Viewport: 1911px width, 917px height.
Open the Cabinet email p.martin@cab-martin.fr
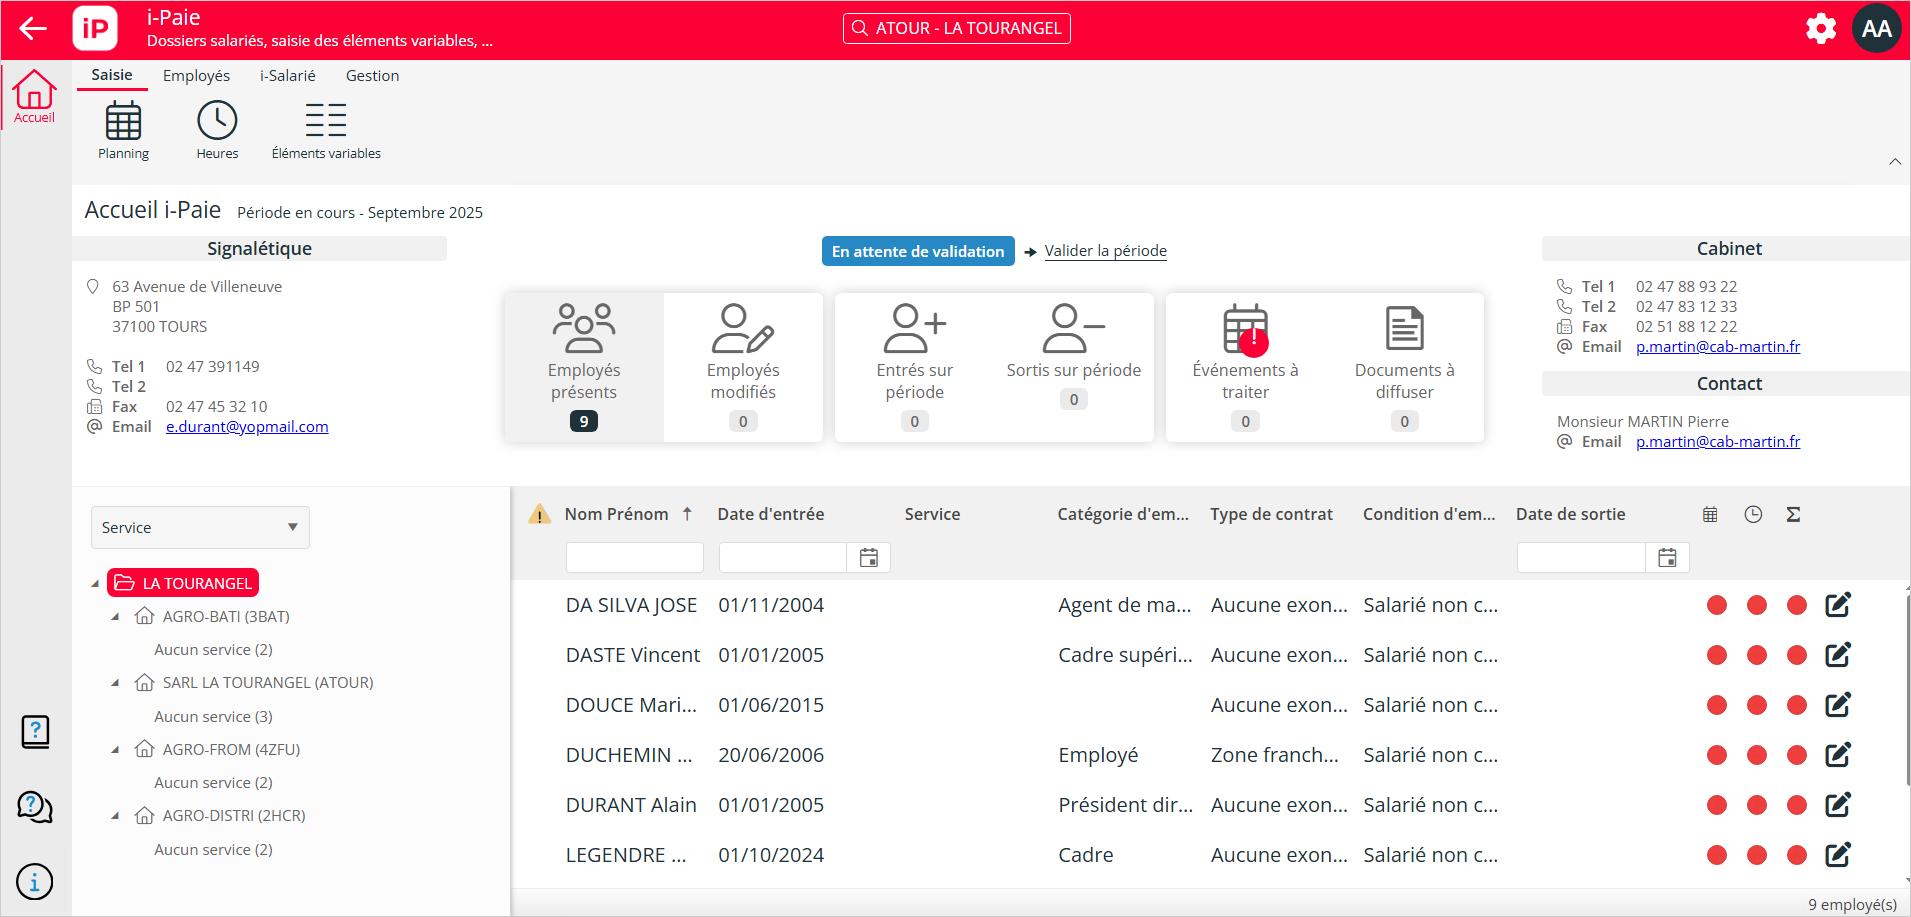click(1718, 347)
